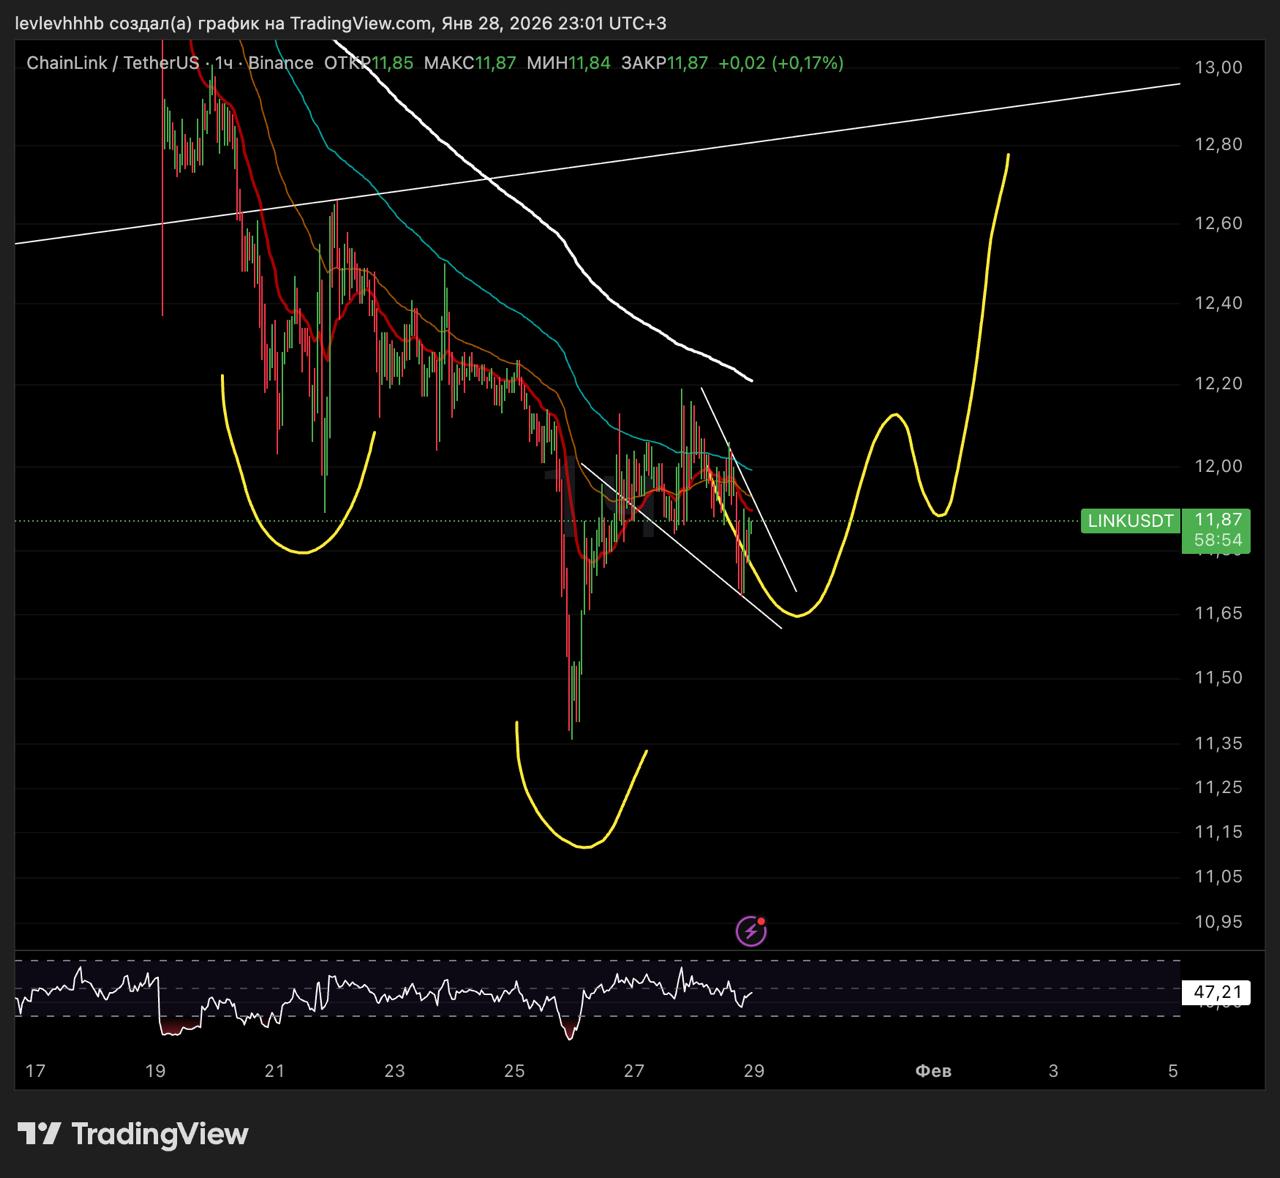Click the RSI value label 47,21
Image resolution: width=1280 pixels, height=1178 pixels.
coord(1217,992)
